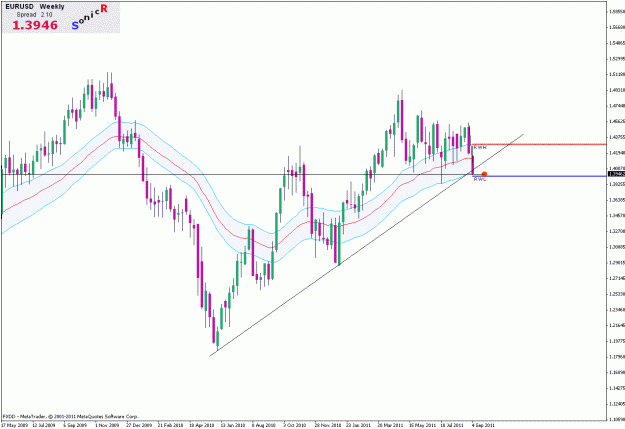Select the red RWH horizontal line
The image size is (625, 429).
point(539,144)
